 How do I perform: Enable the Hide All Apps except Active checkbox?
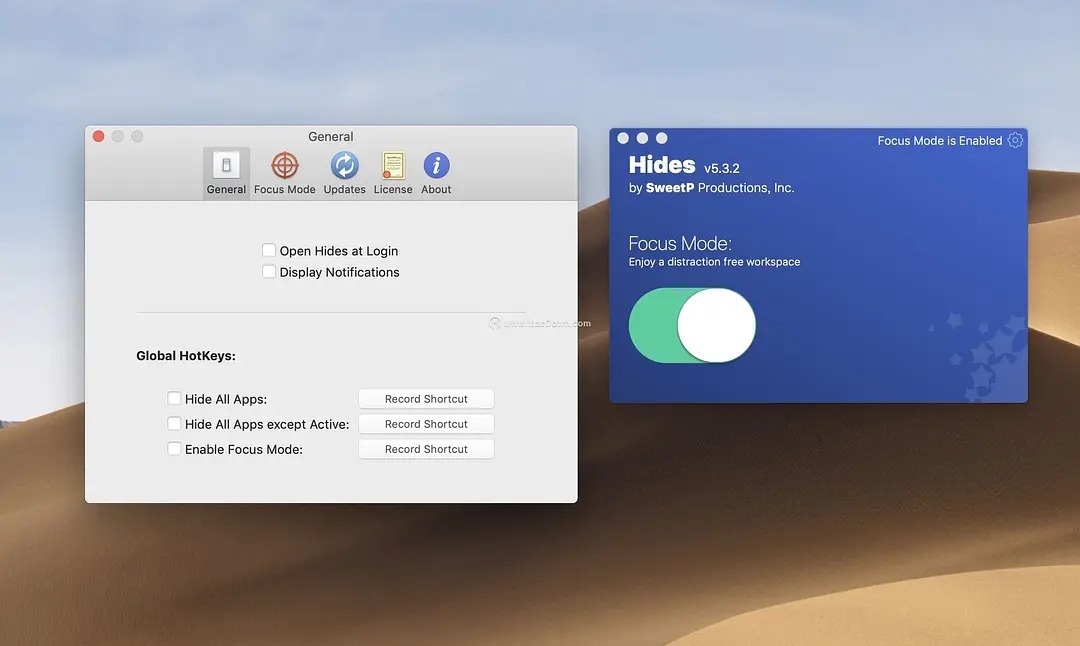(x=174, y=424)
